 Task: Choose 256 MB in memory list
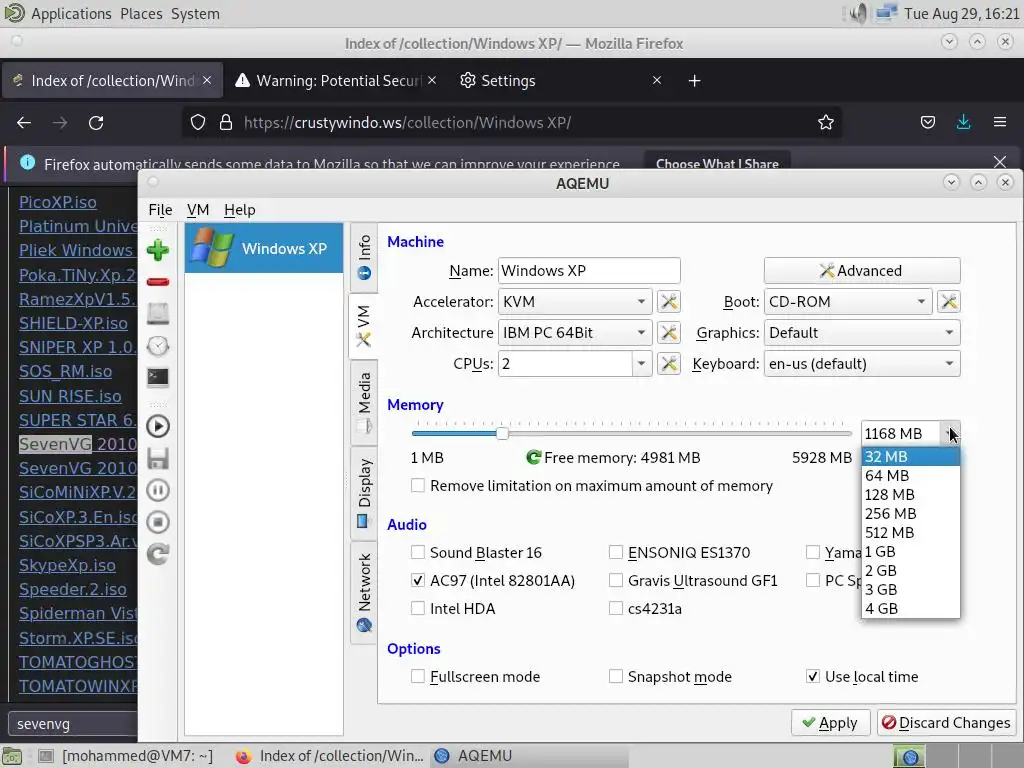[x=910, y=514]
